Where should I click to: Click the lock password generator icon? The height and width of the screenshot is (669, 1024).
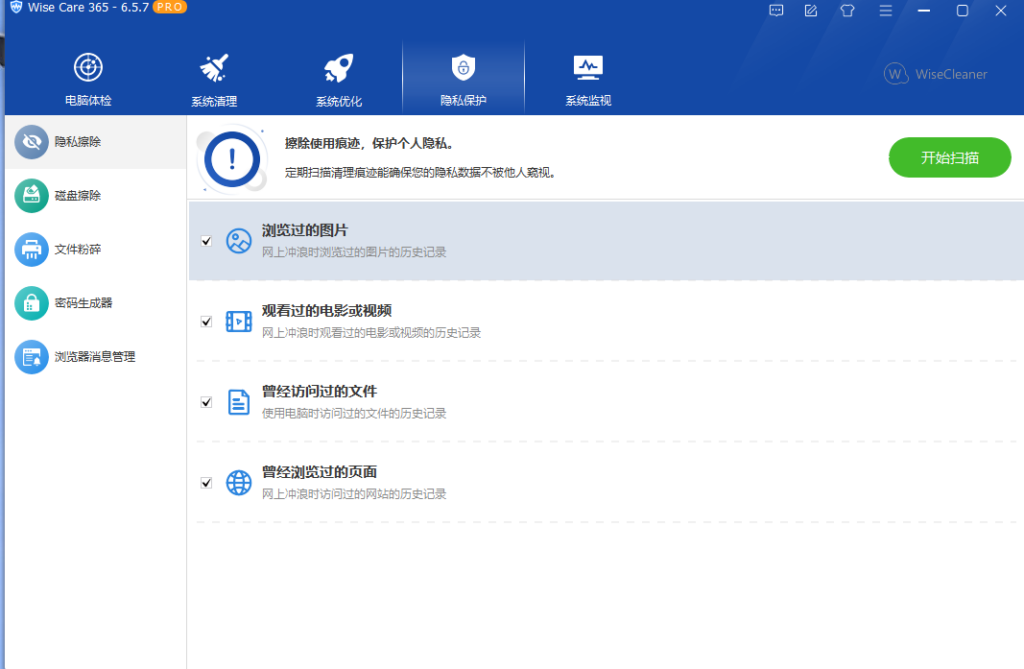coord(31,303)
